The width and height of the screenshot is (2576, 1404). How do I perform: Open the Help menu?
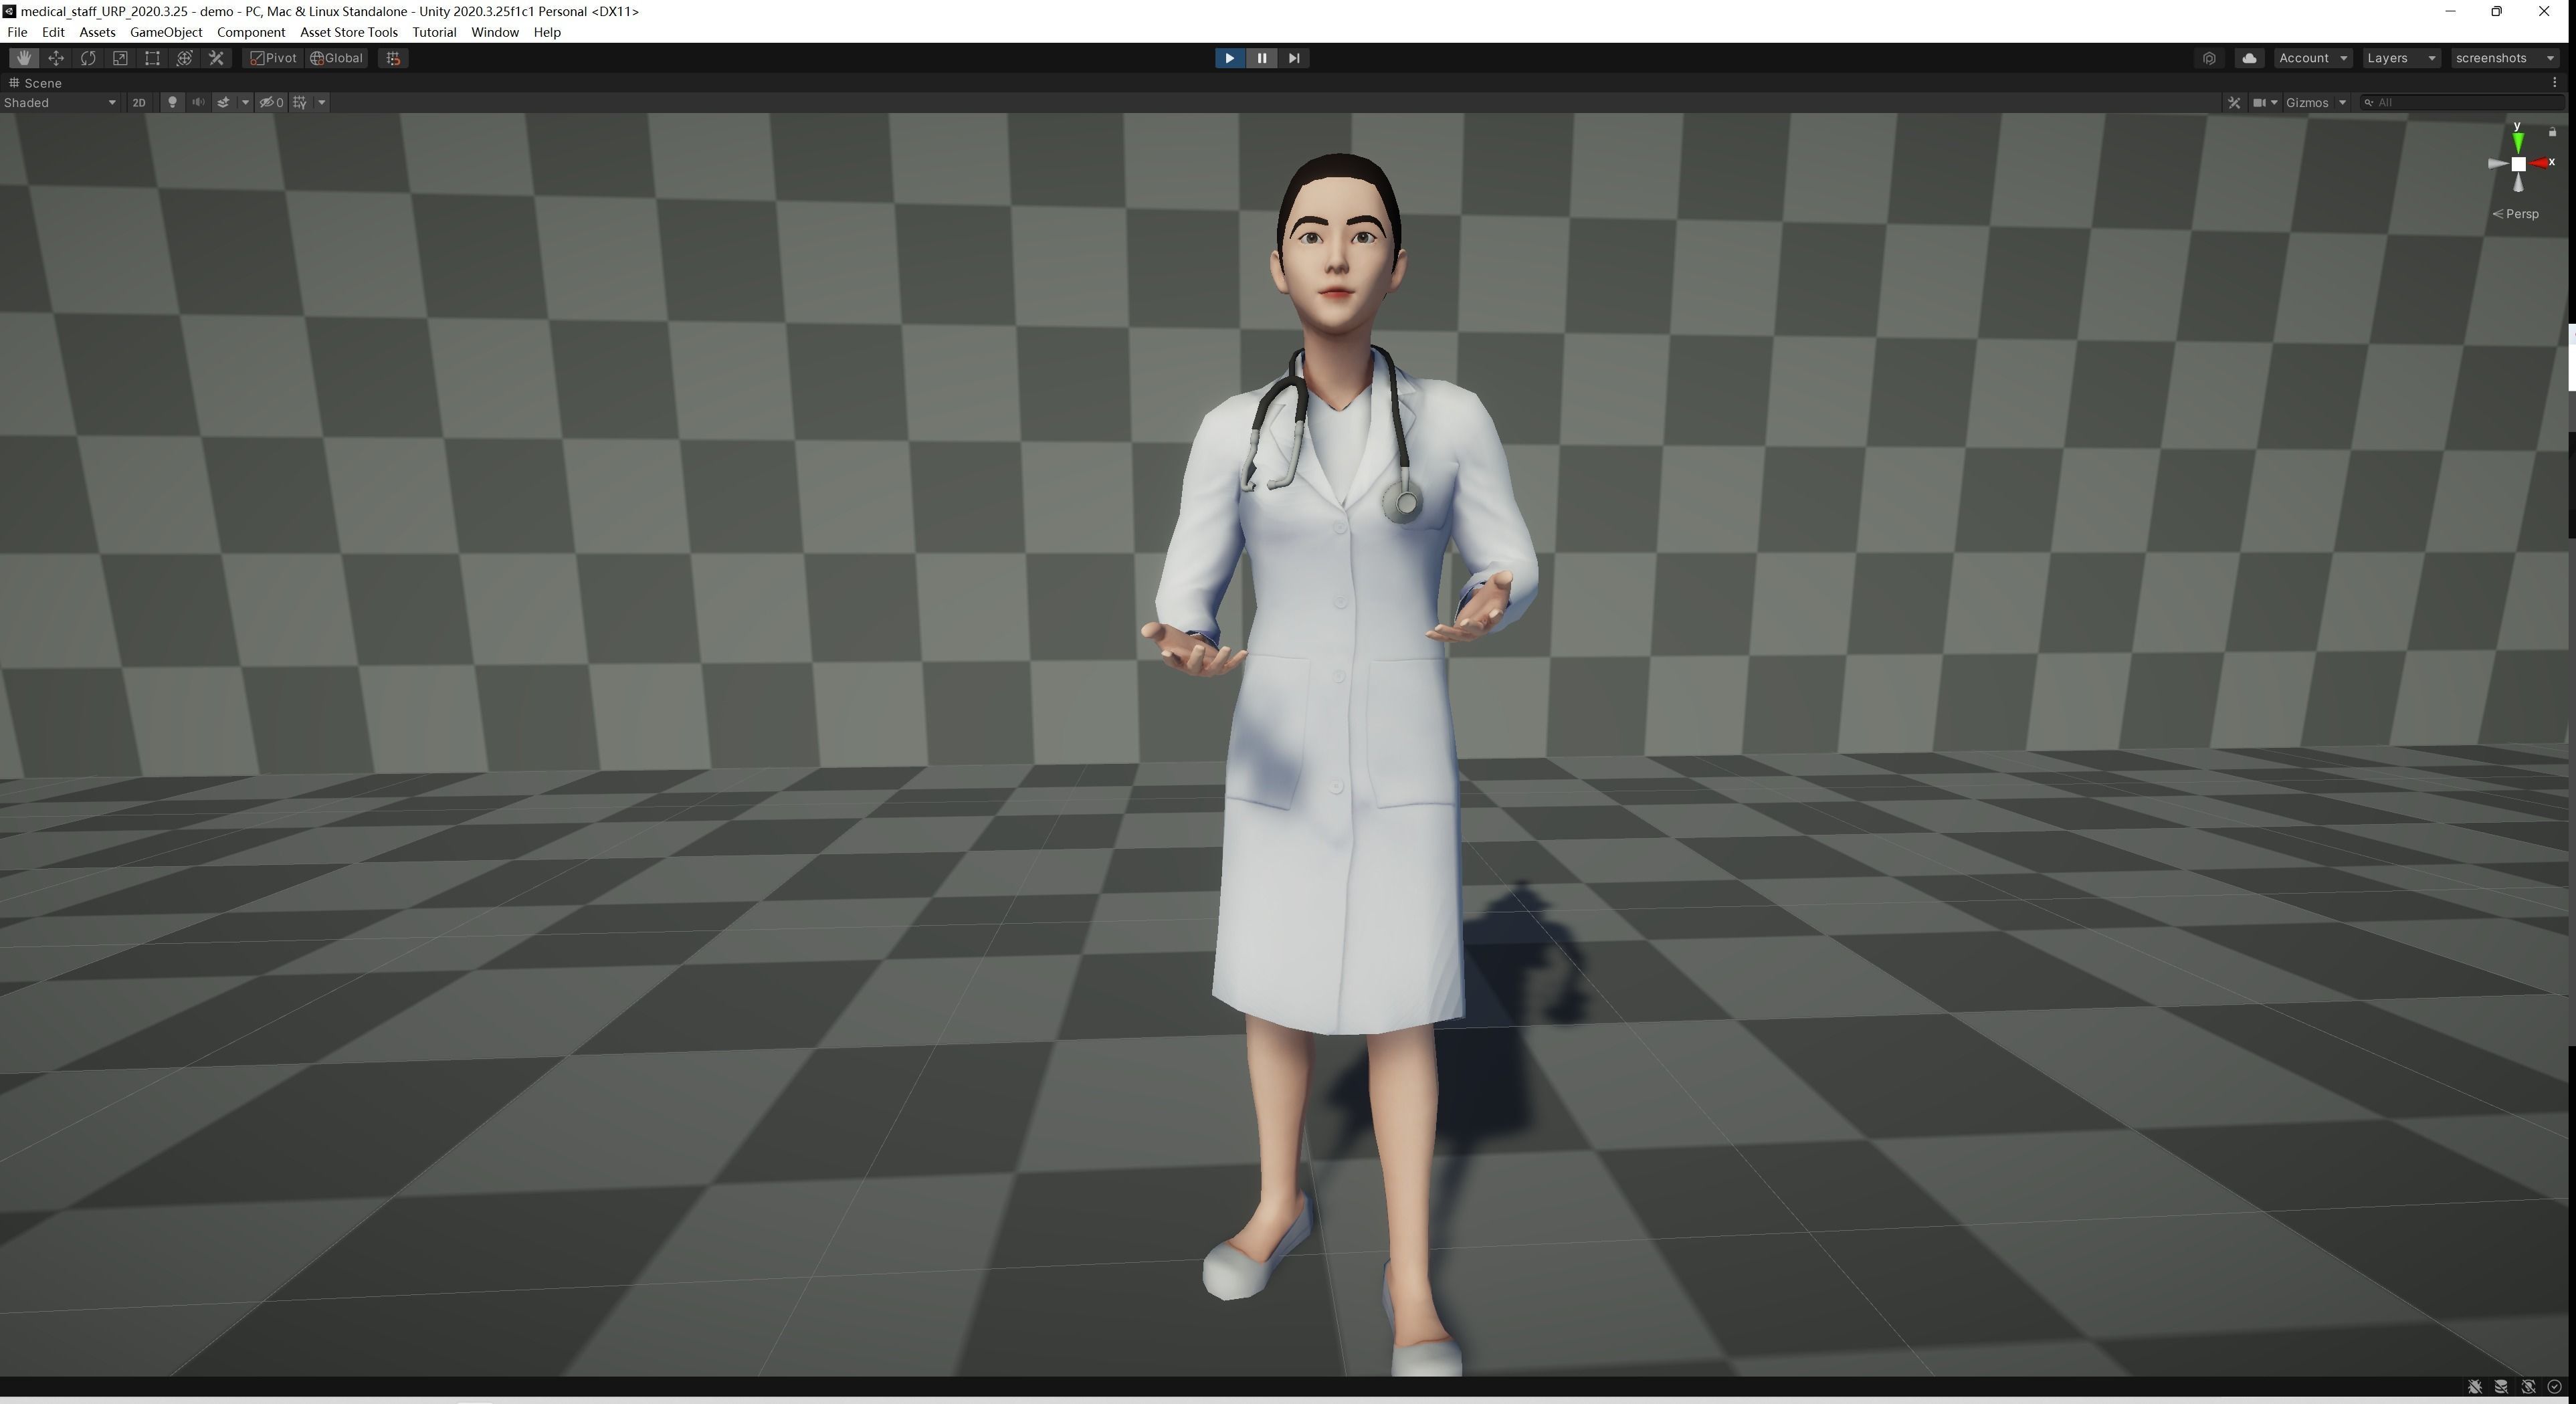pyautogui.click(x=547, y=32)
